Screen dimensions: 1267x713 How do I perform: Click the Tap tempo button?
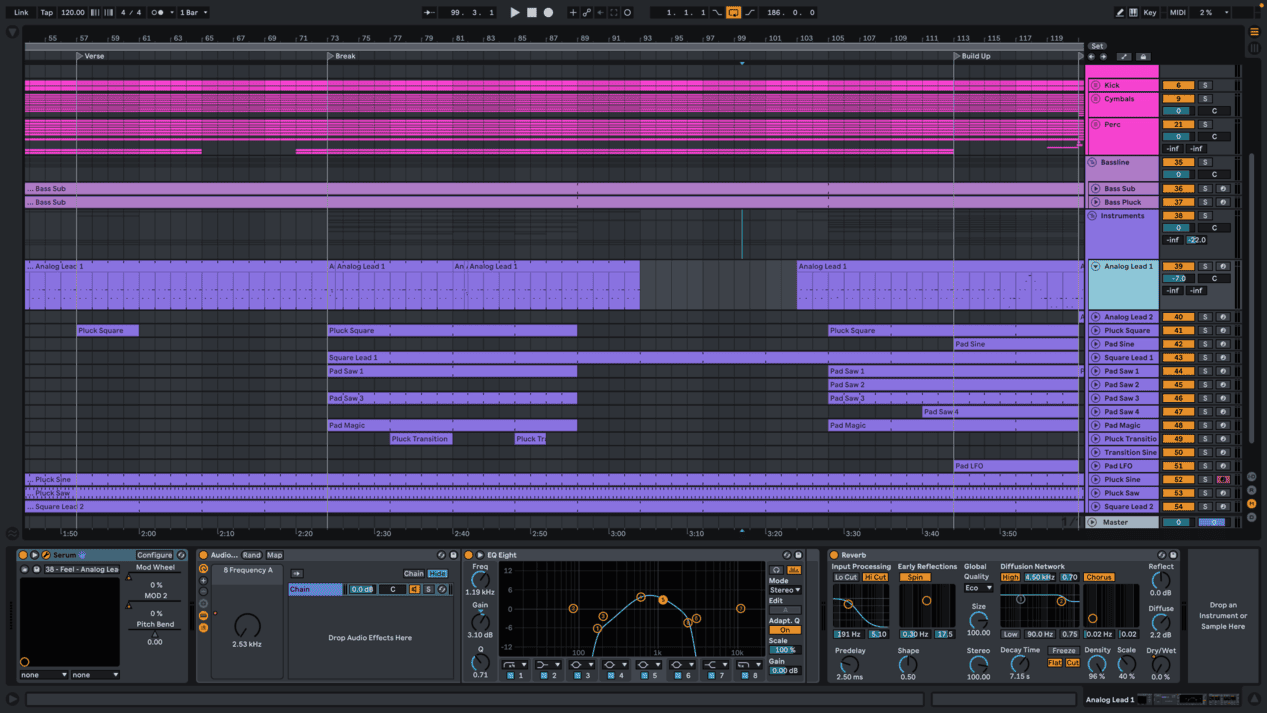[x=47, y=12]
